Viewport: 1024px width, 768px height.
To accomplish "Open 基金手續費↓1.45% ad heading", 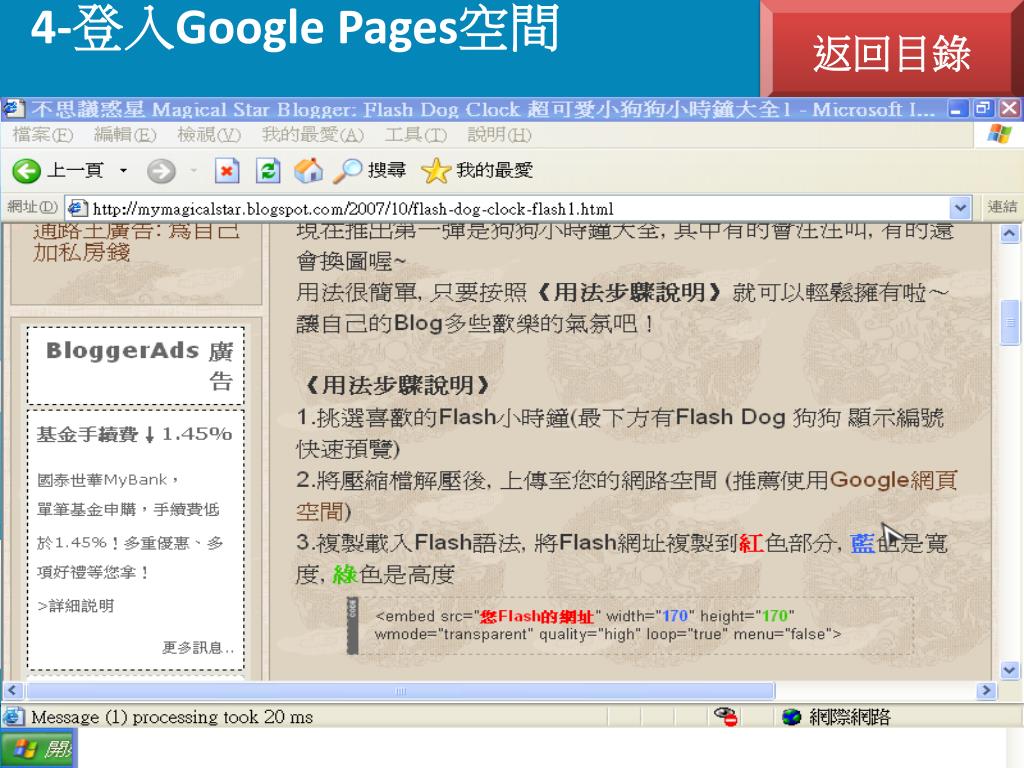I will (x=134, y=434).
